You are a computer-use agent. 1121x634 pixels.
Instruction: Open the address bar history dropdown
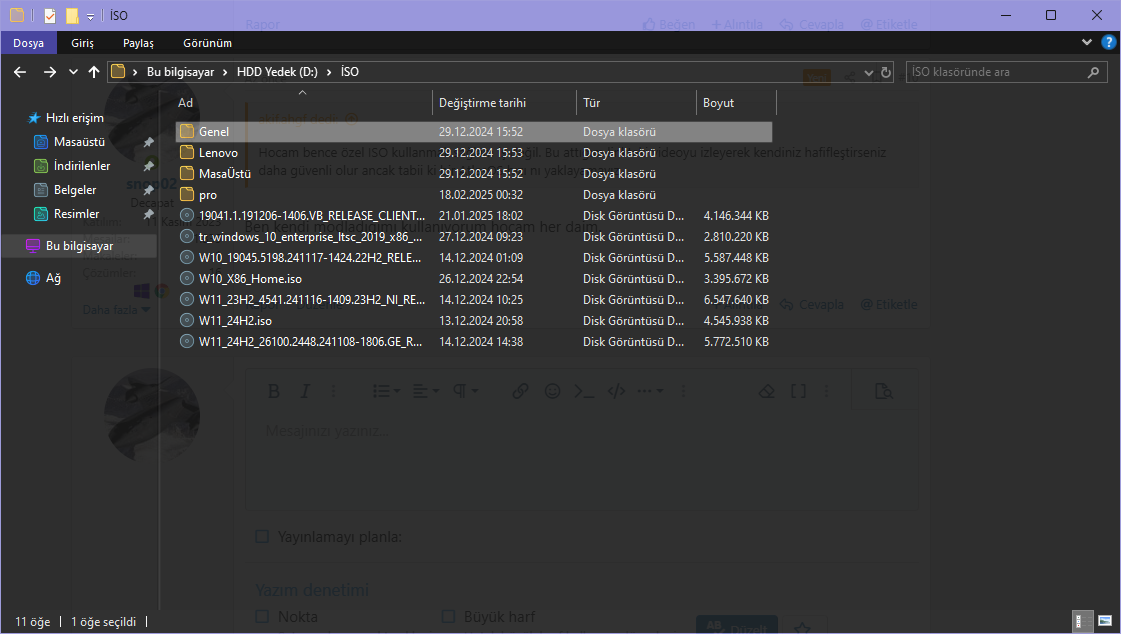(869, 72)
